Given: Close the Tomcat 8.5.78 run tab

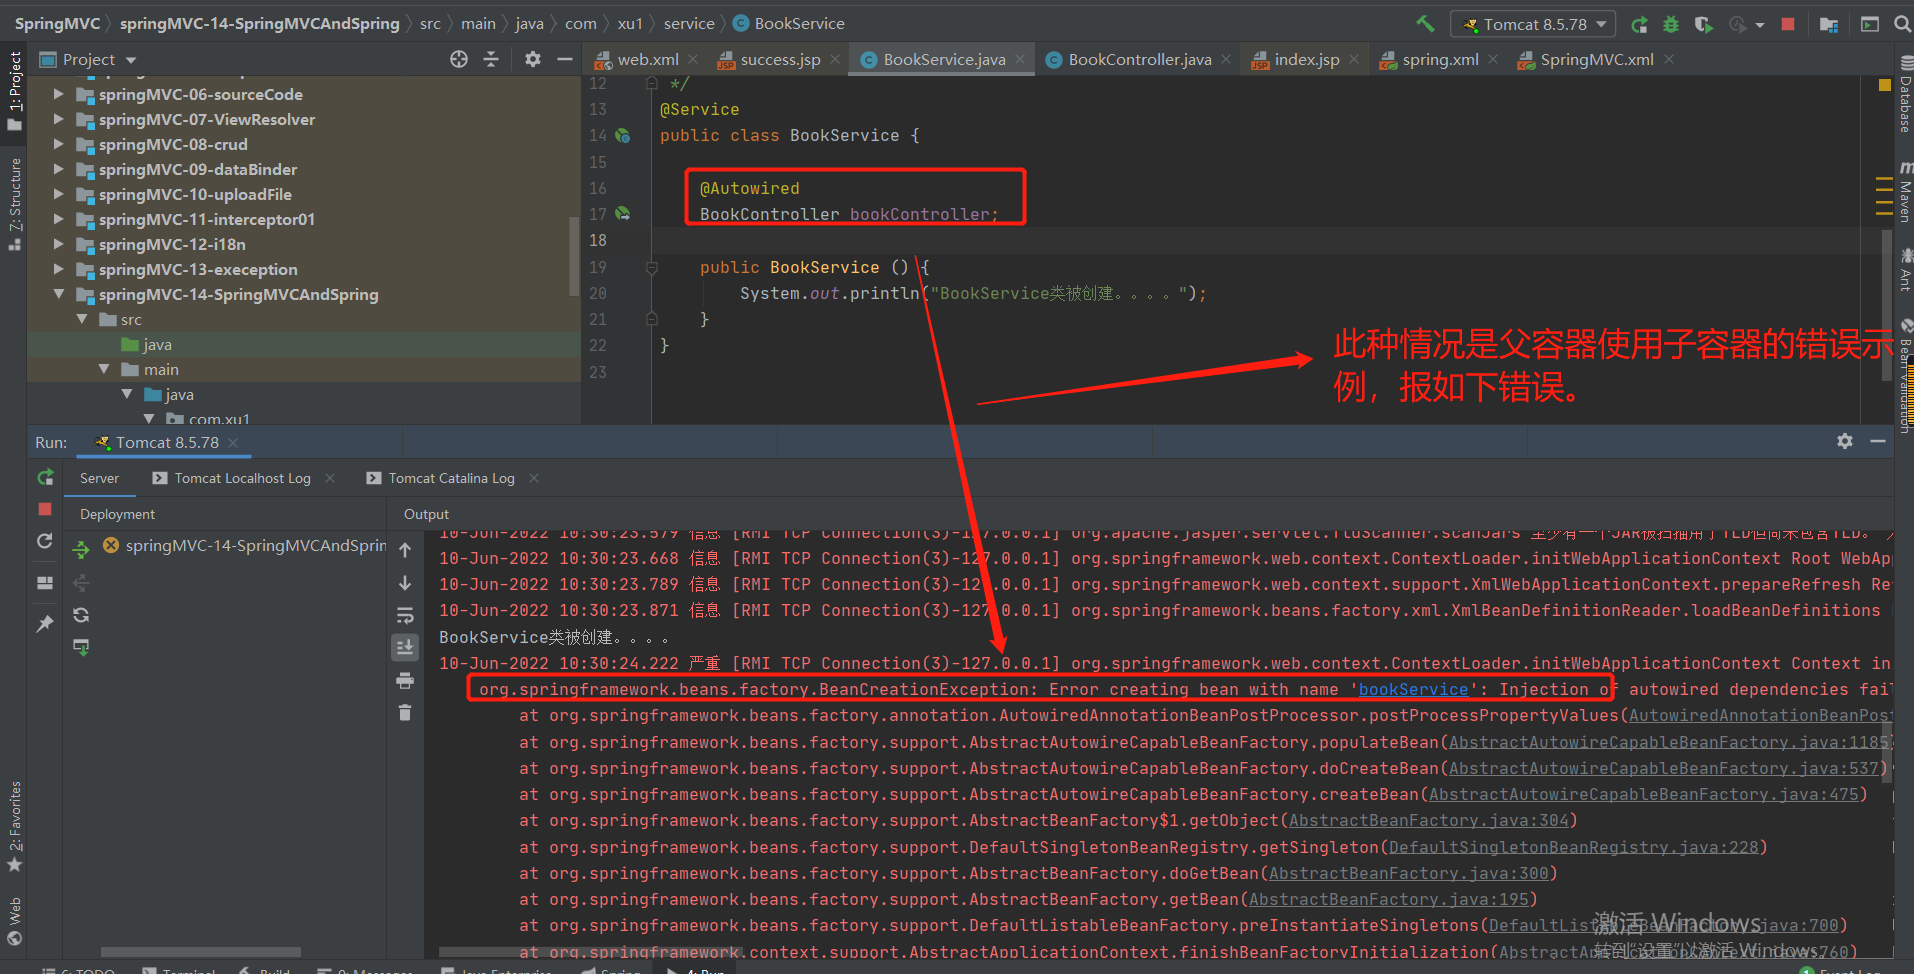Looking at the screenshot, I should click(x=233, y=443).
